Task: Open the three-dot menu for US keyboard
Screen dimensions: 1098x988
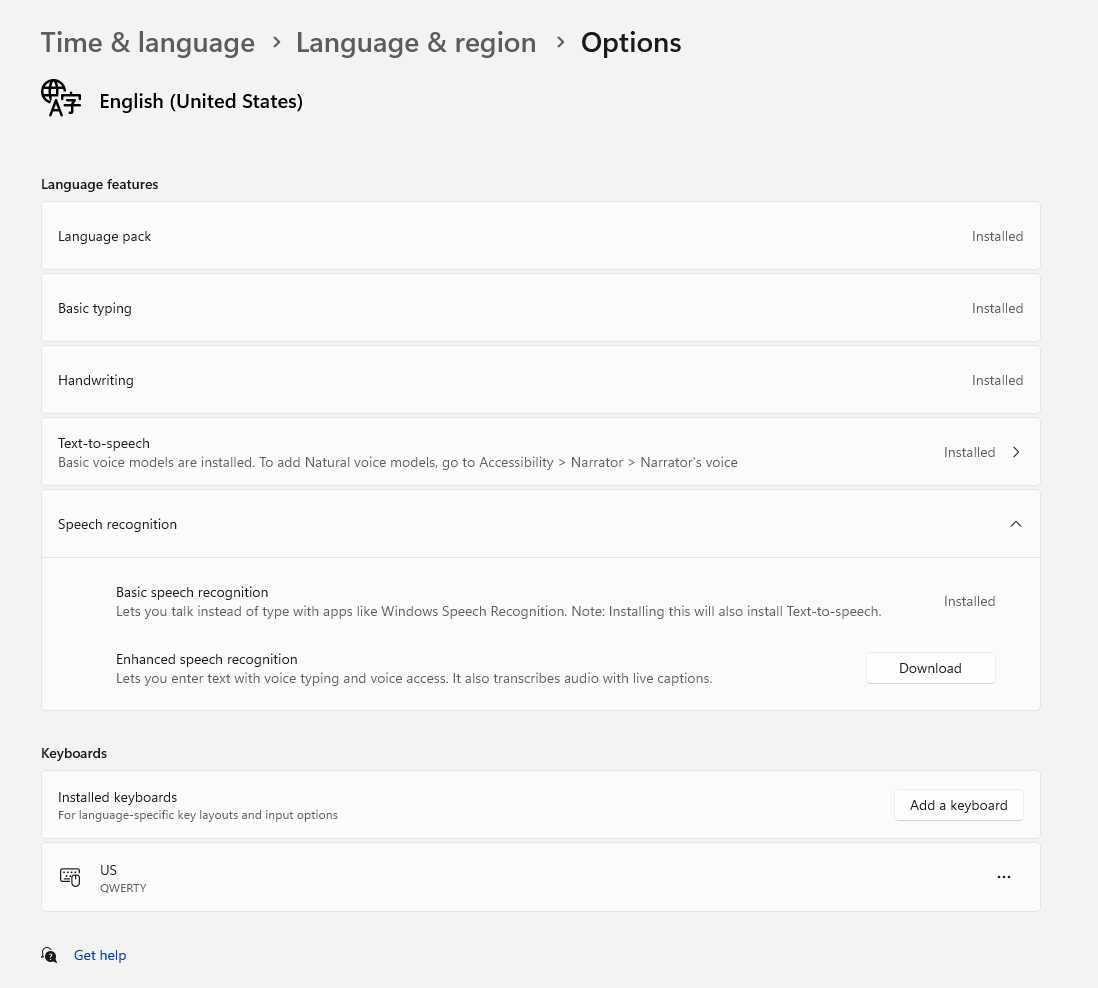Action: [x=1003, y=877]
